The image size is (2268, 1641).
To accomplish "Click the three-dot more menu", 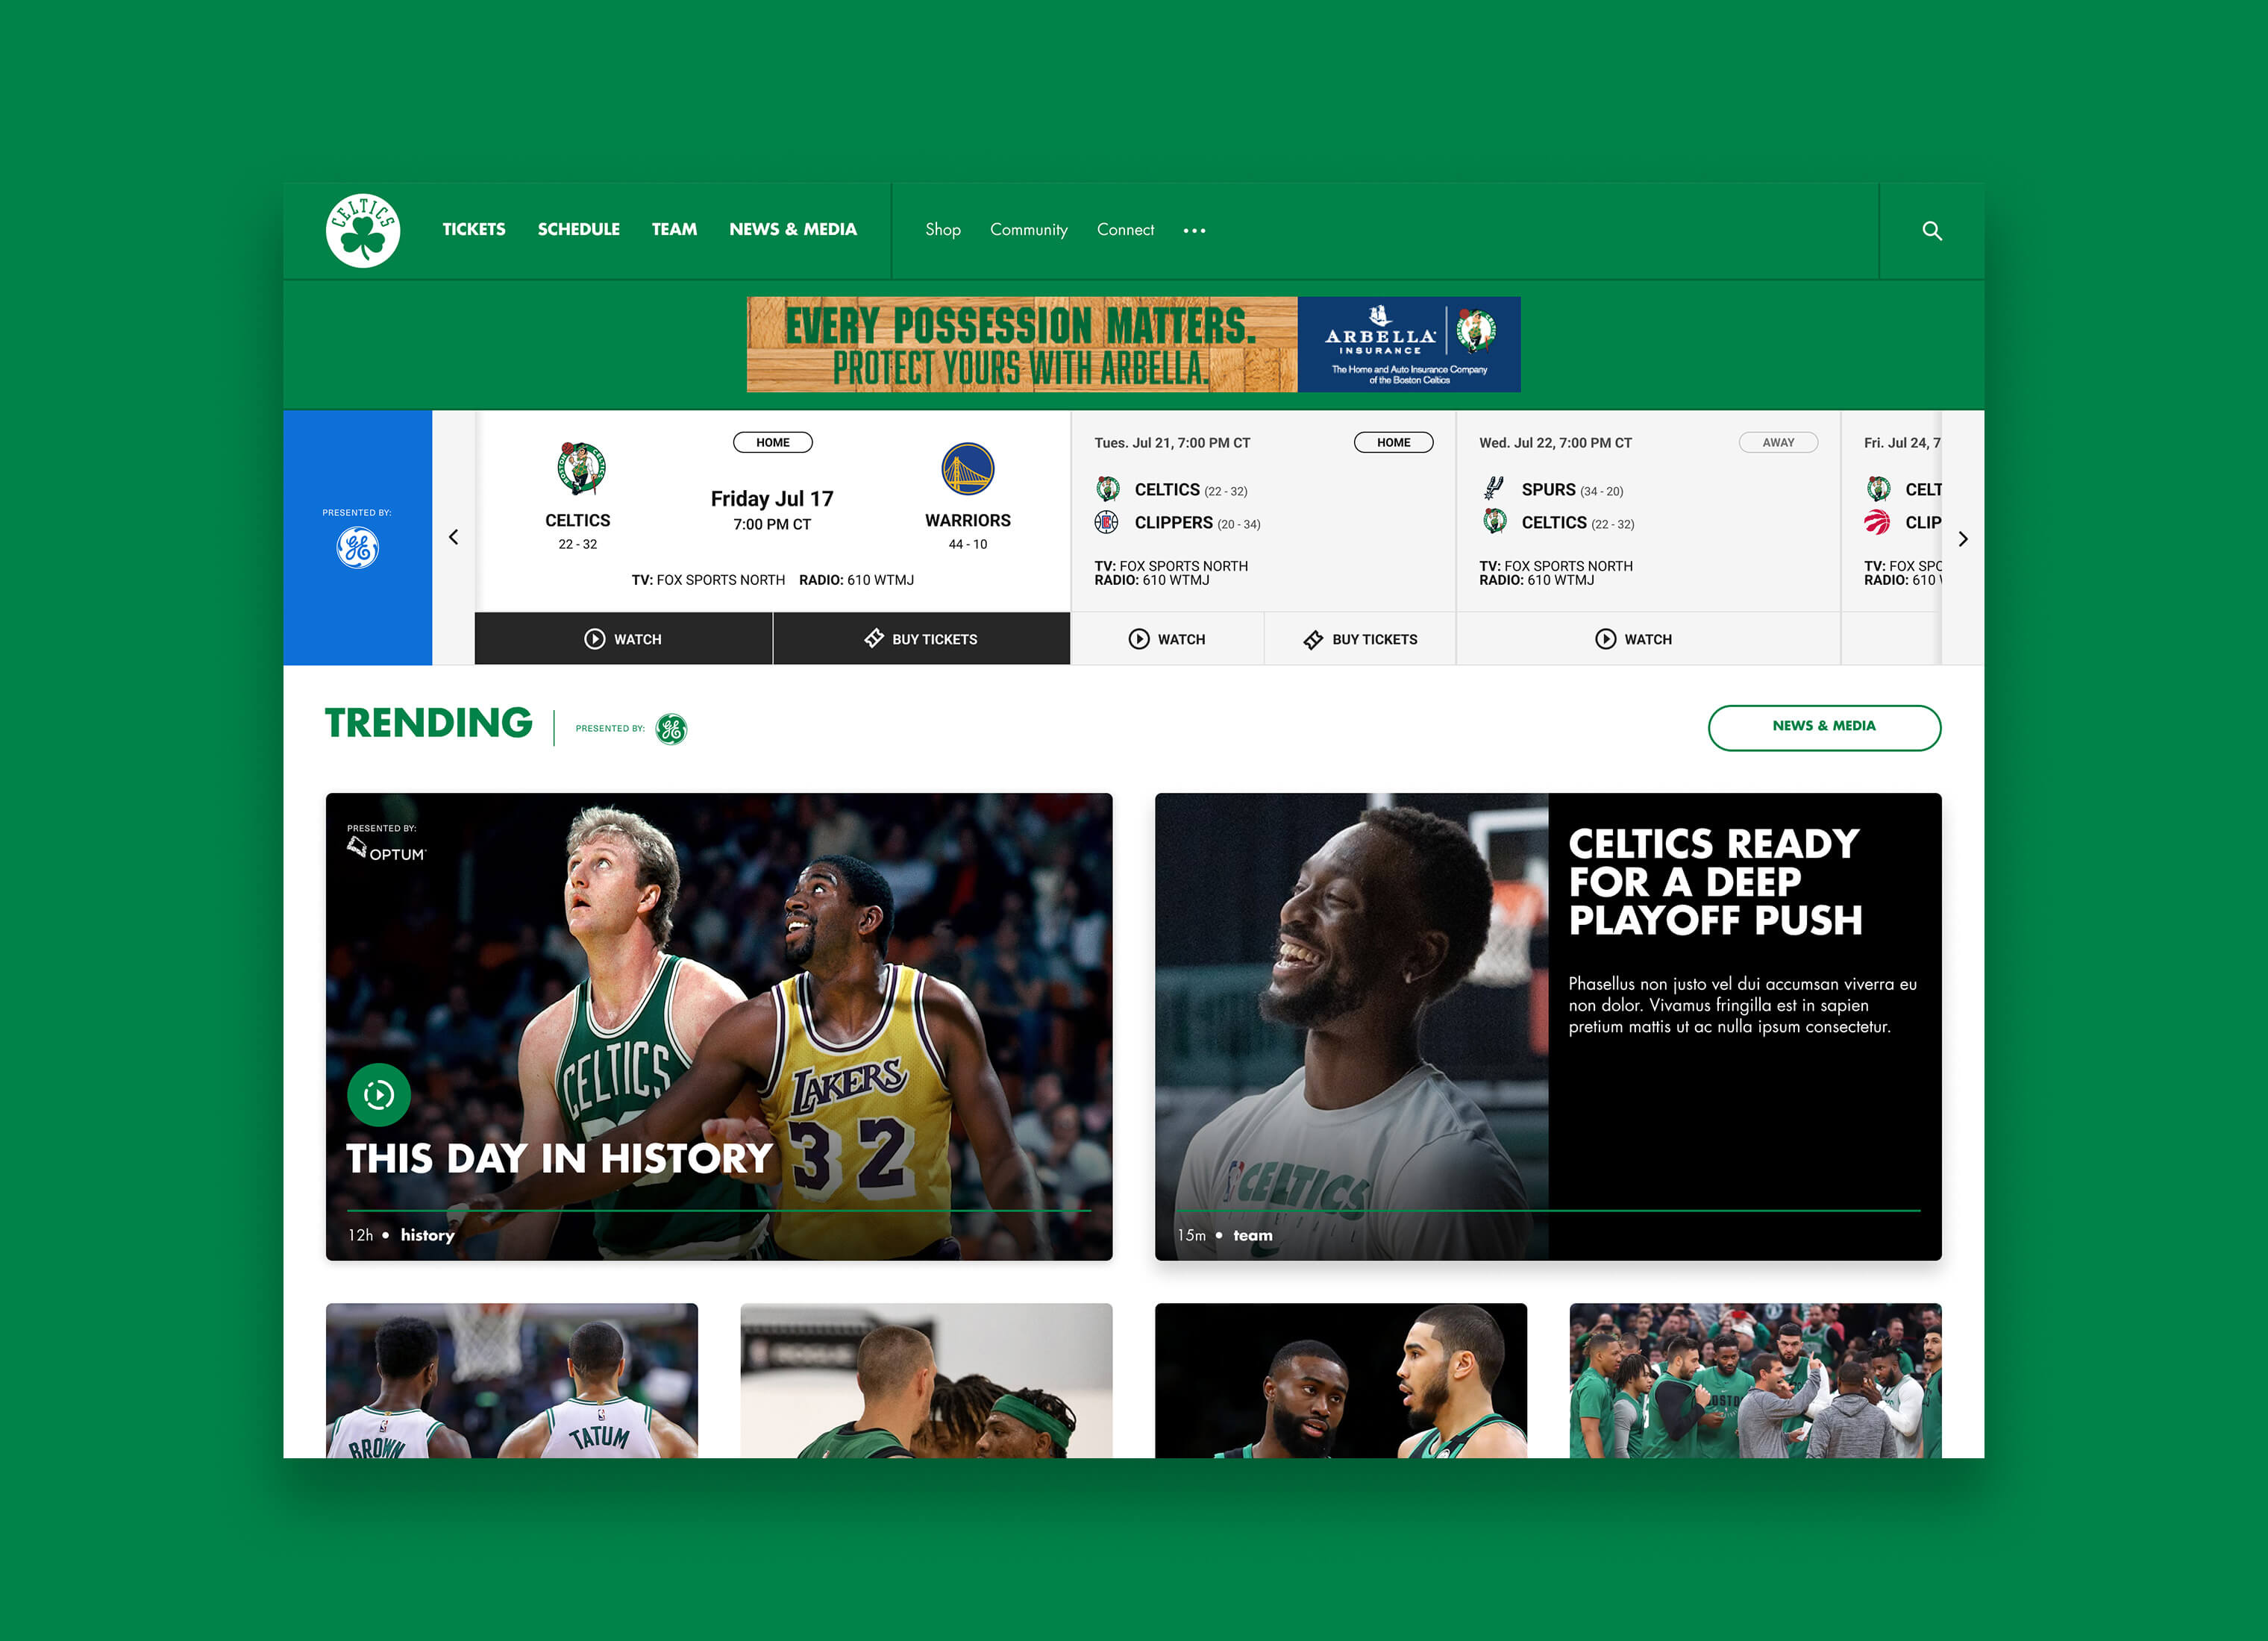I will pos(1194,231).
